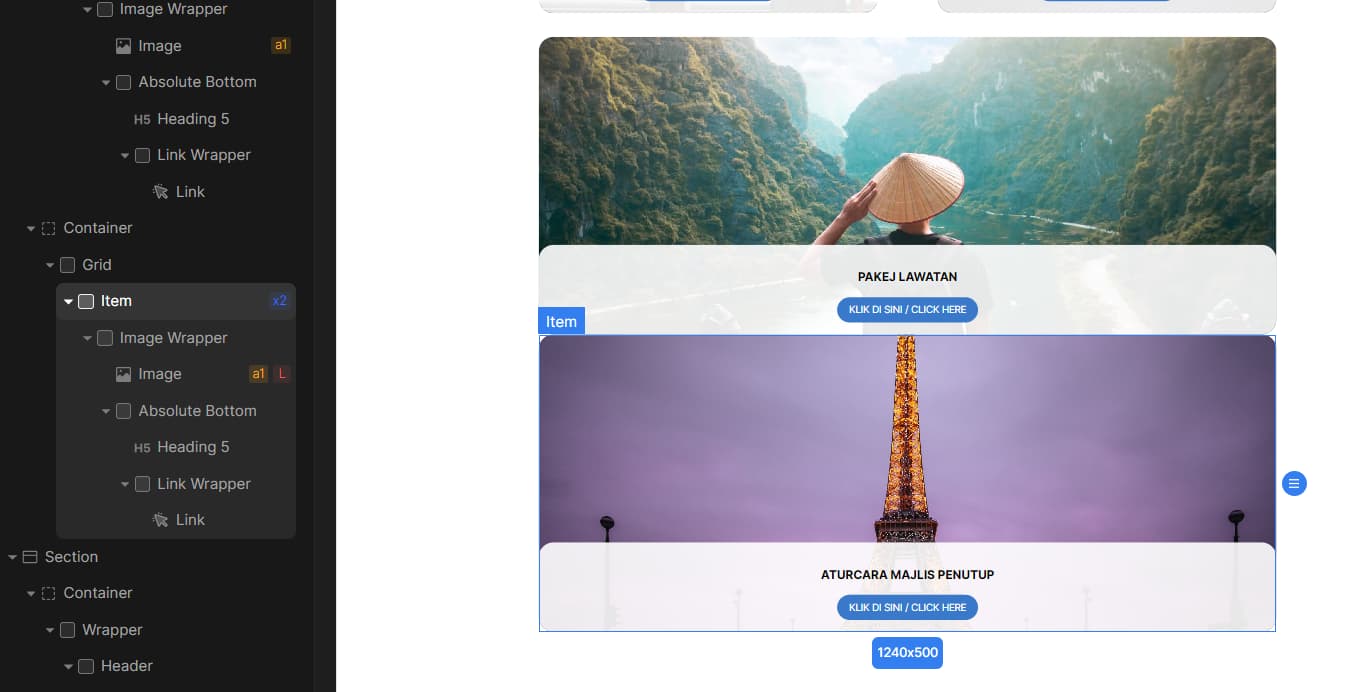Screen dimensions: 1347x692
Task: Click the red L badge on the Image row
Action: pos(282,374)
